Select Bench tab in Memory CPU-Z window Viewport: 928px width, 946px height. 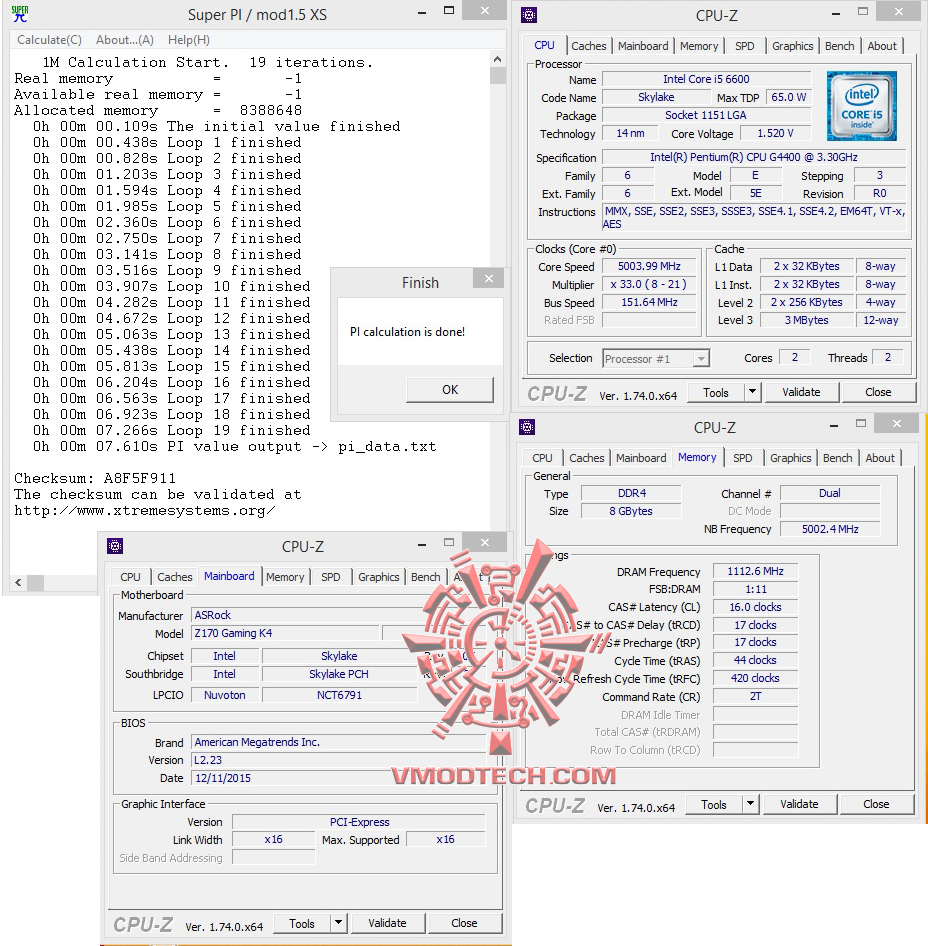[x=837, y=458]
